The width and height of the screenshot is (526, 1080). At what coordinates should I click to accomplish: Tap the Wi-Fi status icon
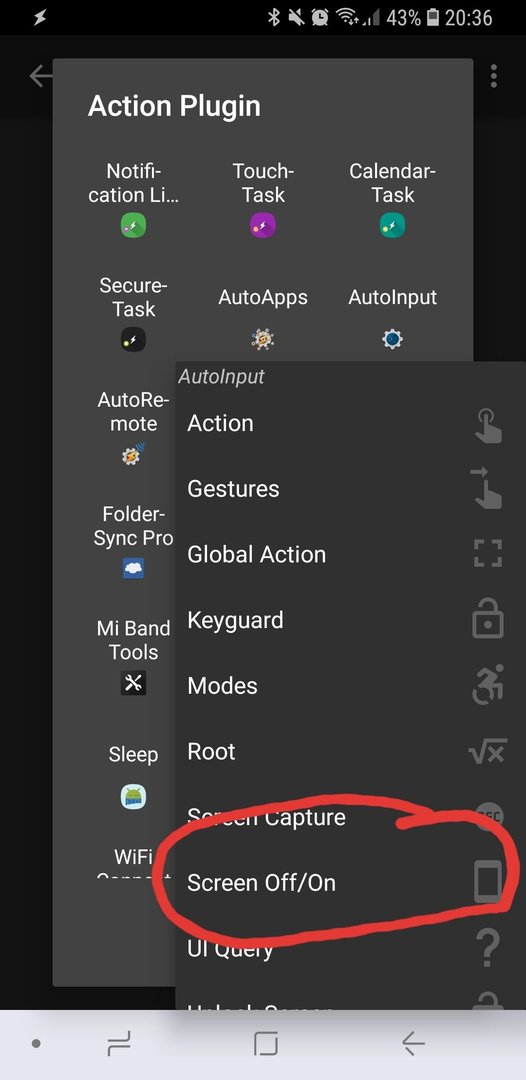point(349,17)
